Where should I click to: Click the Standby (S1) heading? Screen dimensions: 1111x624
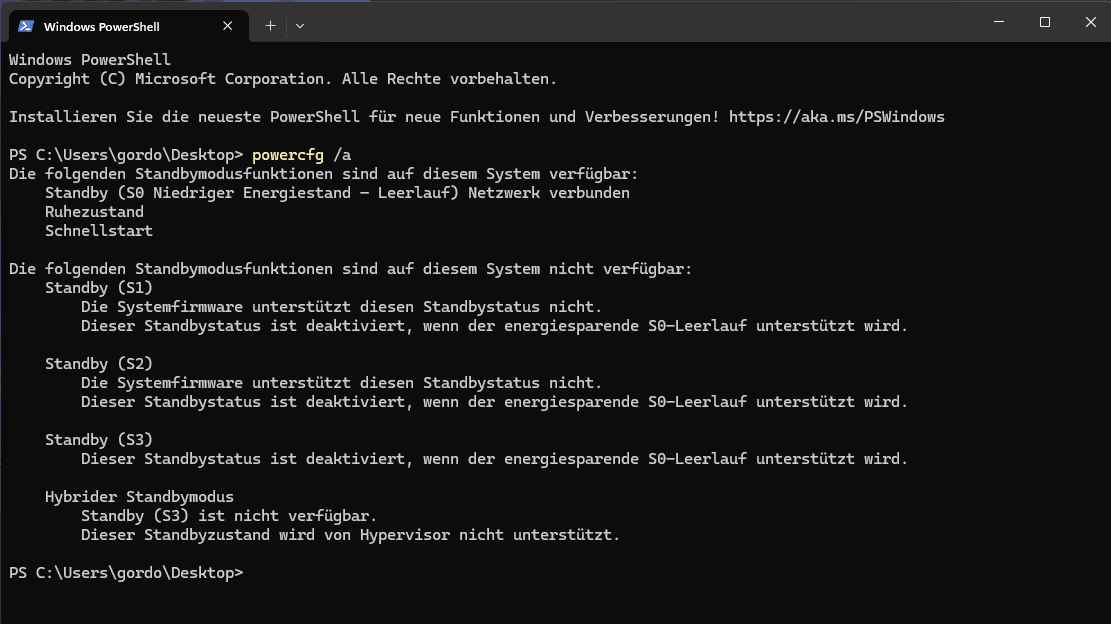click(x=99, y=288)
